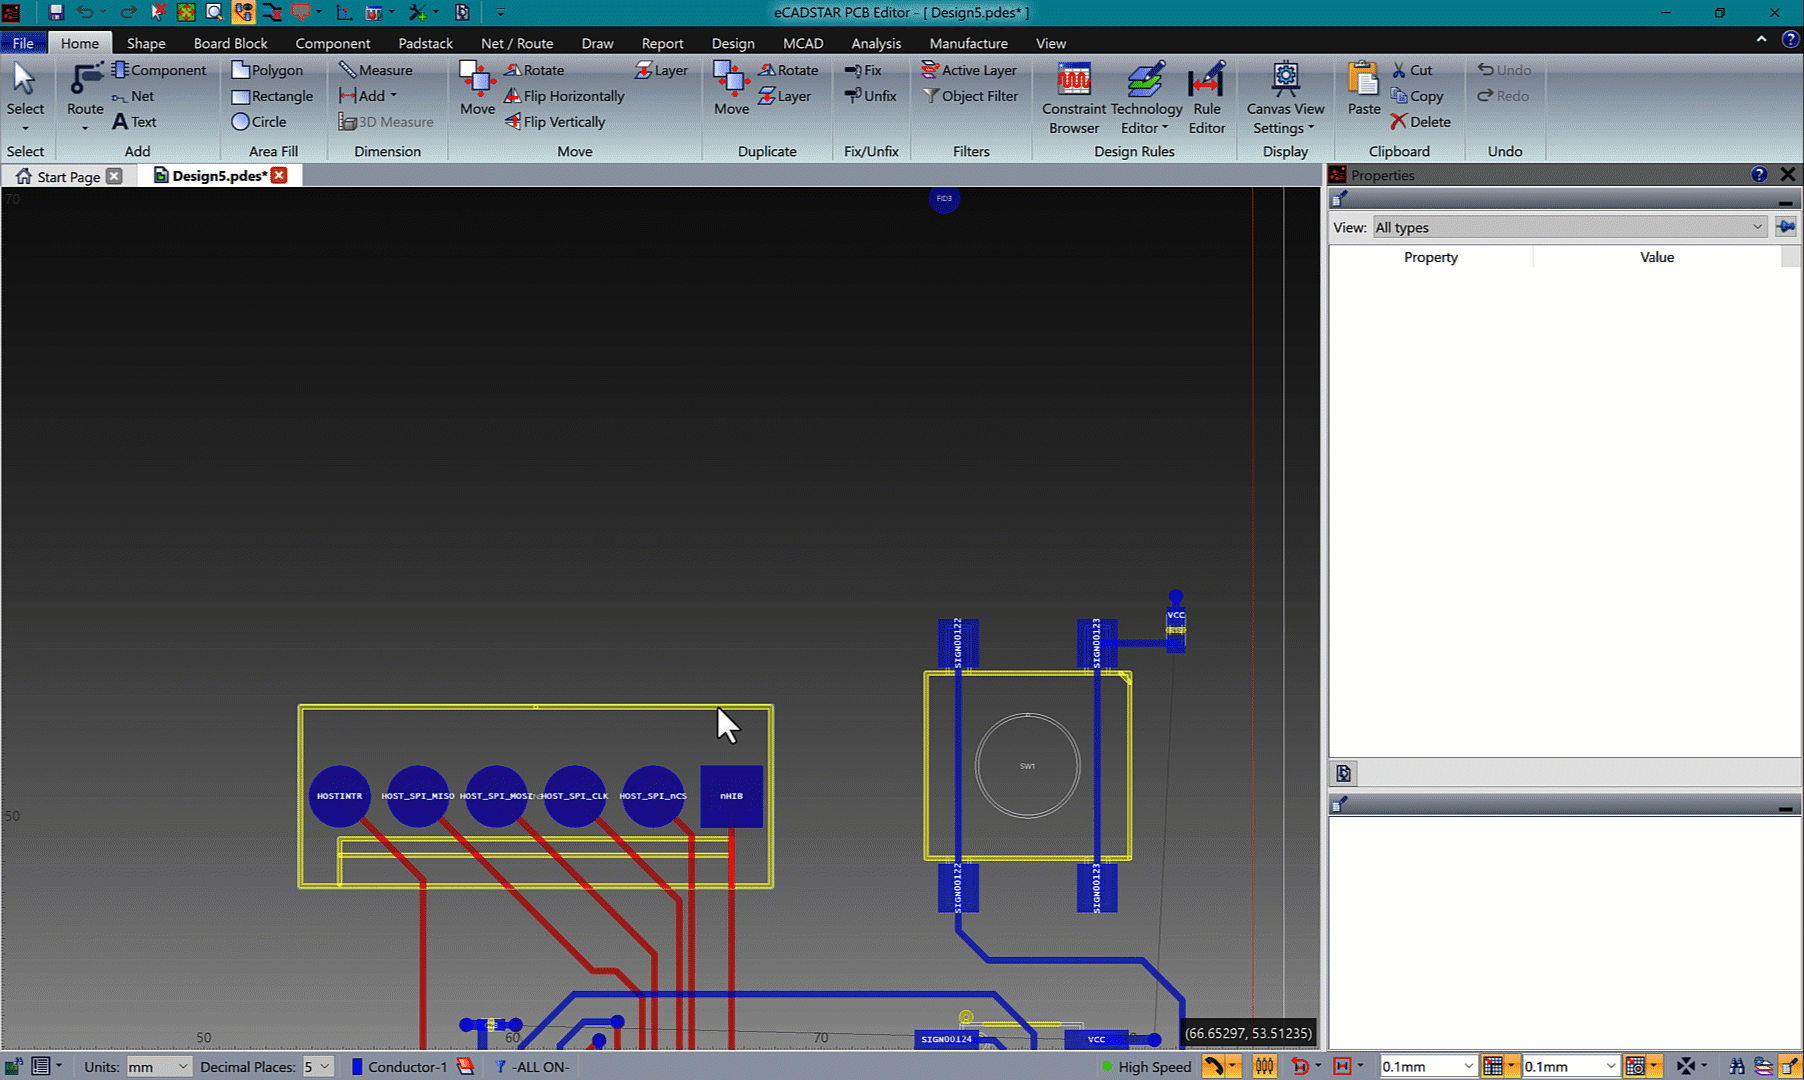Open the Rule Editor
Image resolution: width=1804 pixels, height=1080 pixels.
(1207, 98)
